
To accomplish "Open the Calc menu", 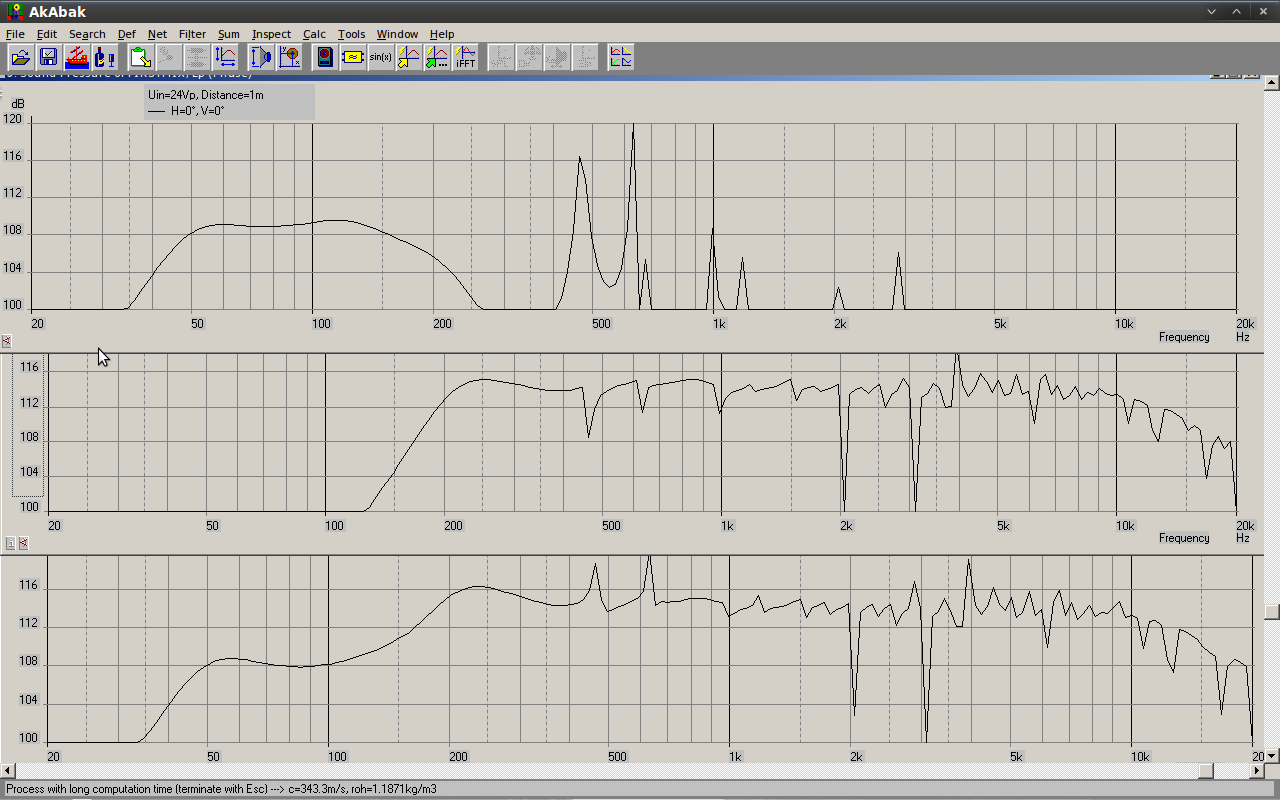I will pos(315,34).
